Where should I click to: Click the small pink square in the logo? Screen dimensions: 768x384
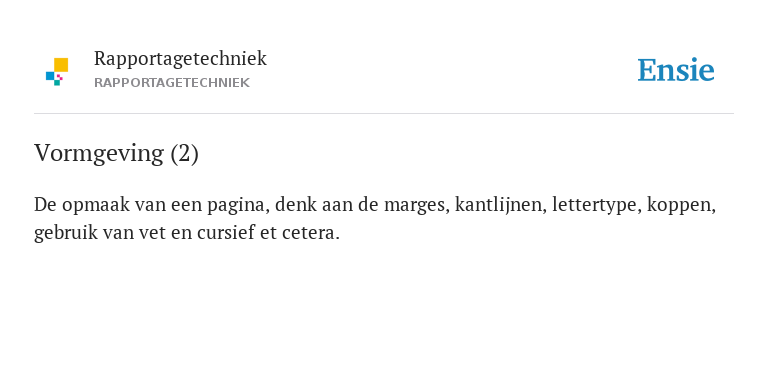pyautogui.click(x=60, y=77)
